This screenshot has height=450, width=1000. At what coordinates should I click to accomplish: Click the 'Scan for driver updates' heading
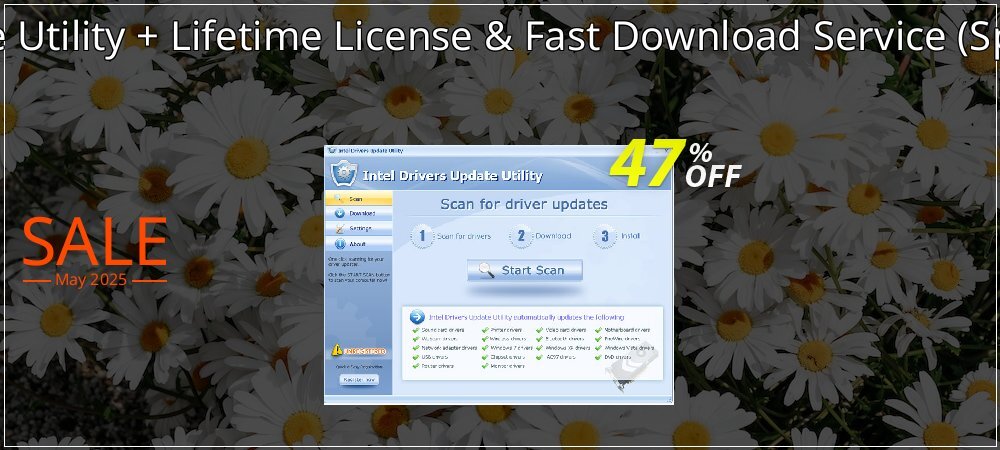[x=524, y=205]
